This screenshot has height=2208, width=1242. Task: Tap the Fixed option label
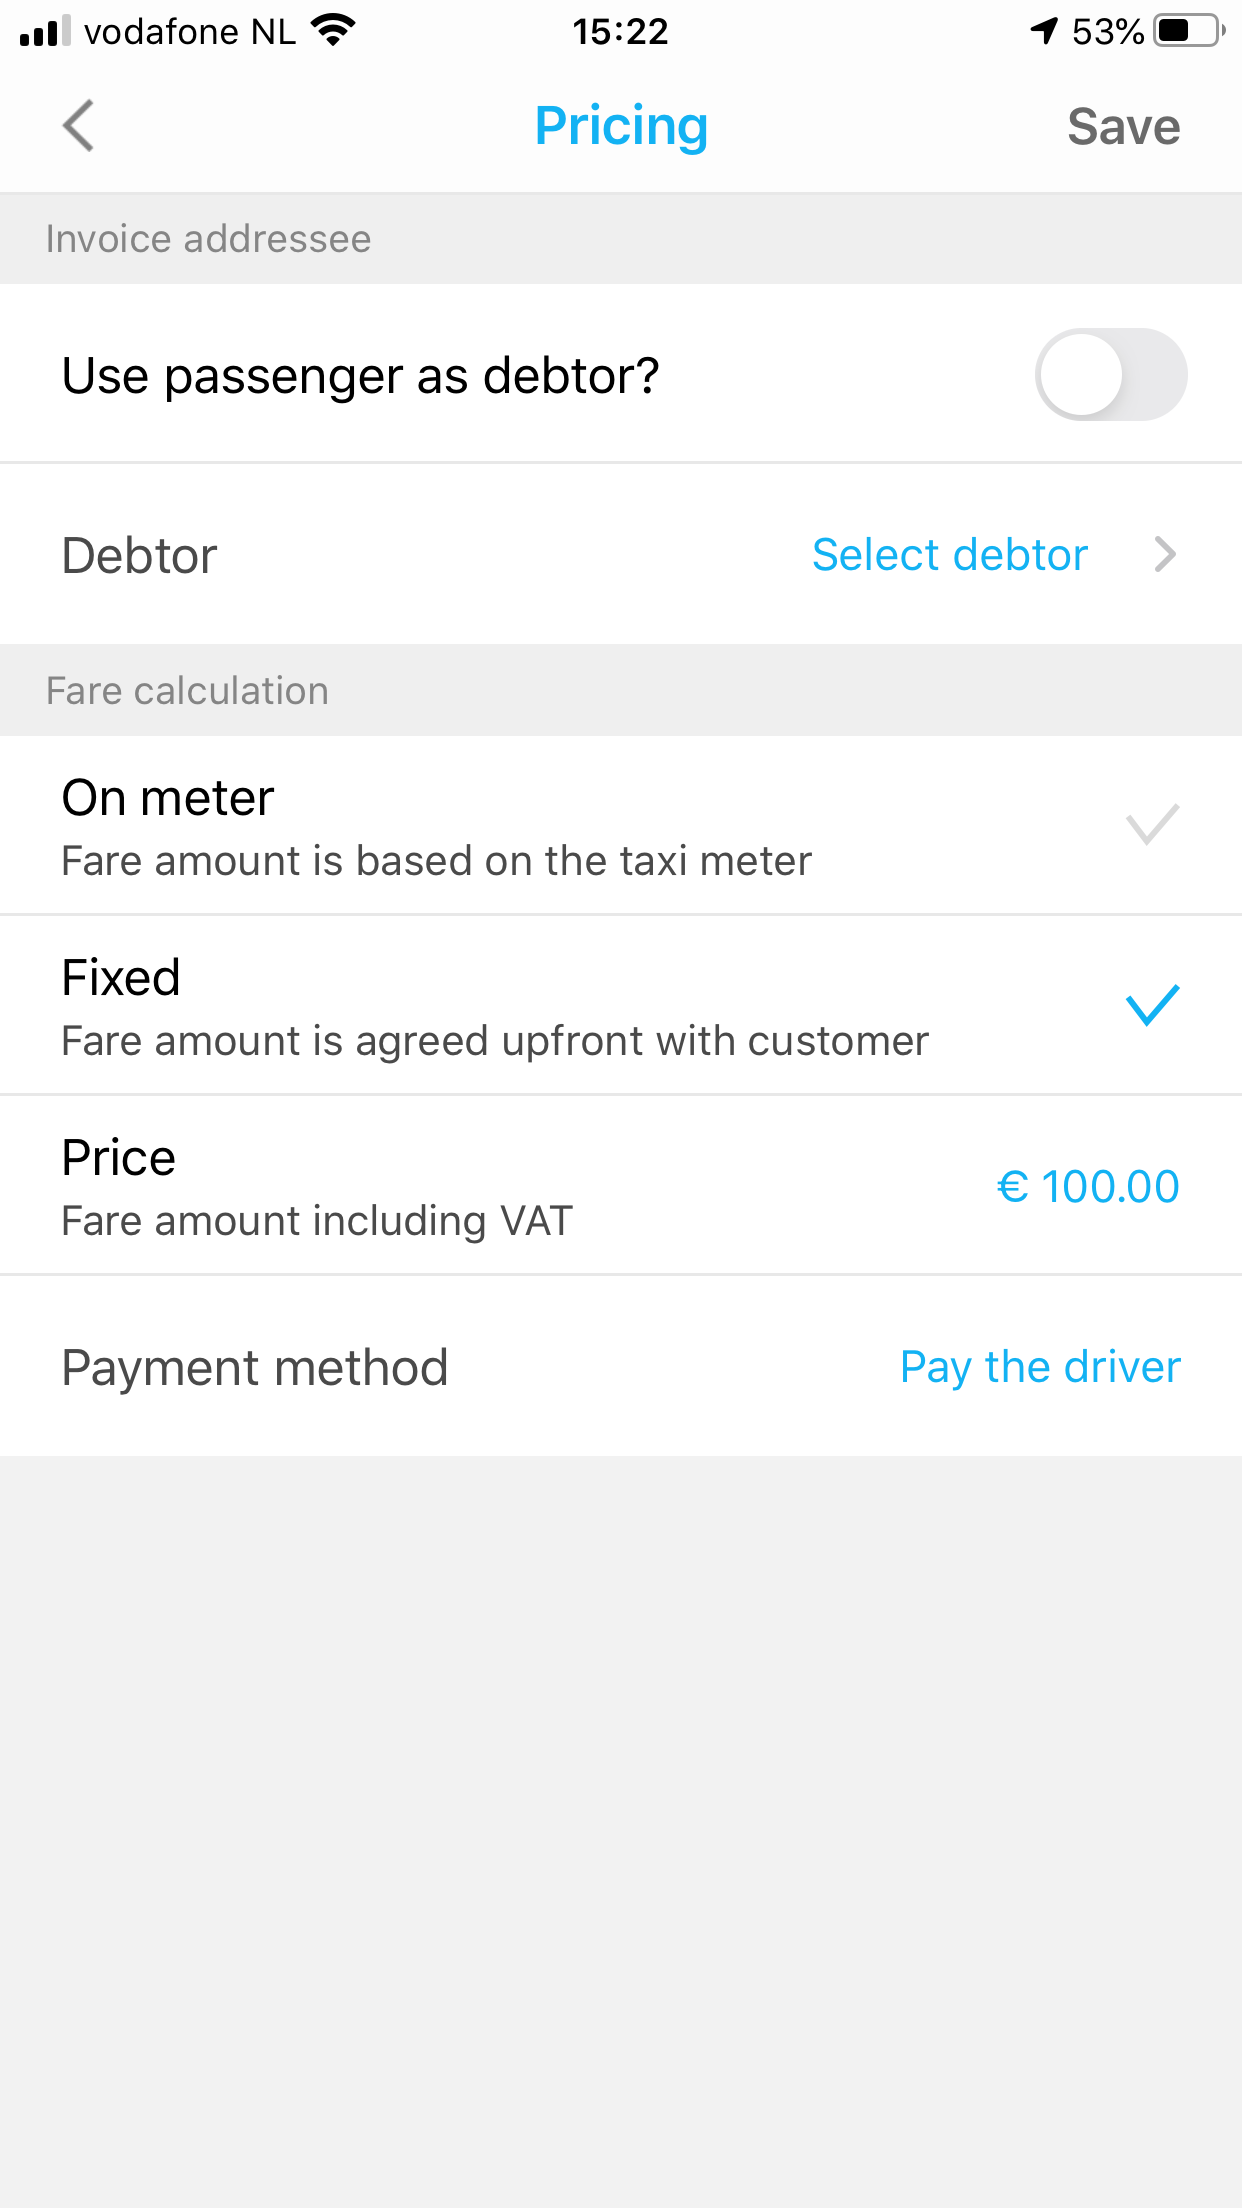(121, 978)
